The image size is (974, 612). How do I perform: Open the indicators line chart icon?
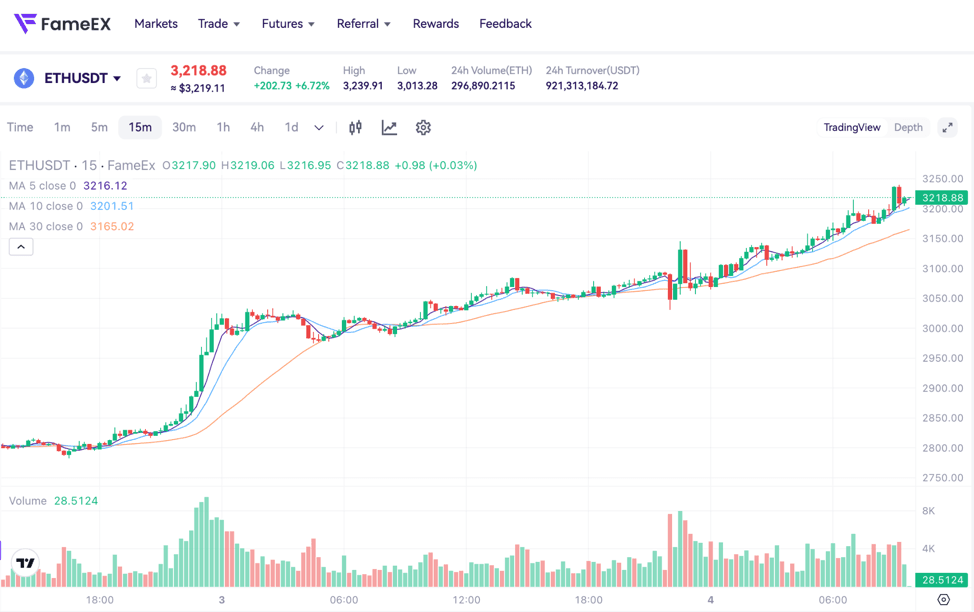[x=389, y=127]
